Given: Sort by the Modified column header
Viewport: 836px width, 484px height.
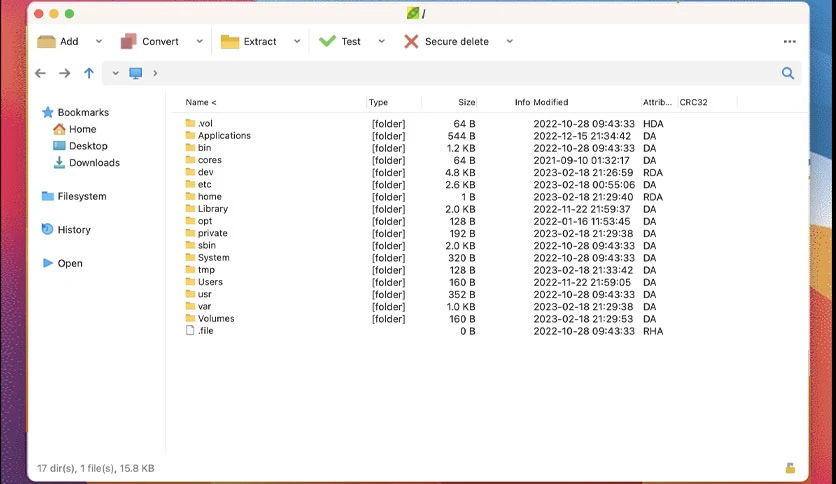Looking at the screenshot, I should [x=551, y=102].
